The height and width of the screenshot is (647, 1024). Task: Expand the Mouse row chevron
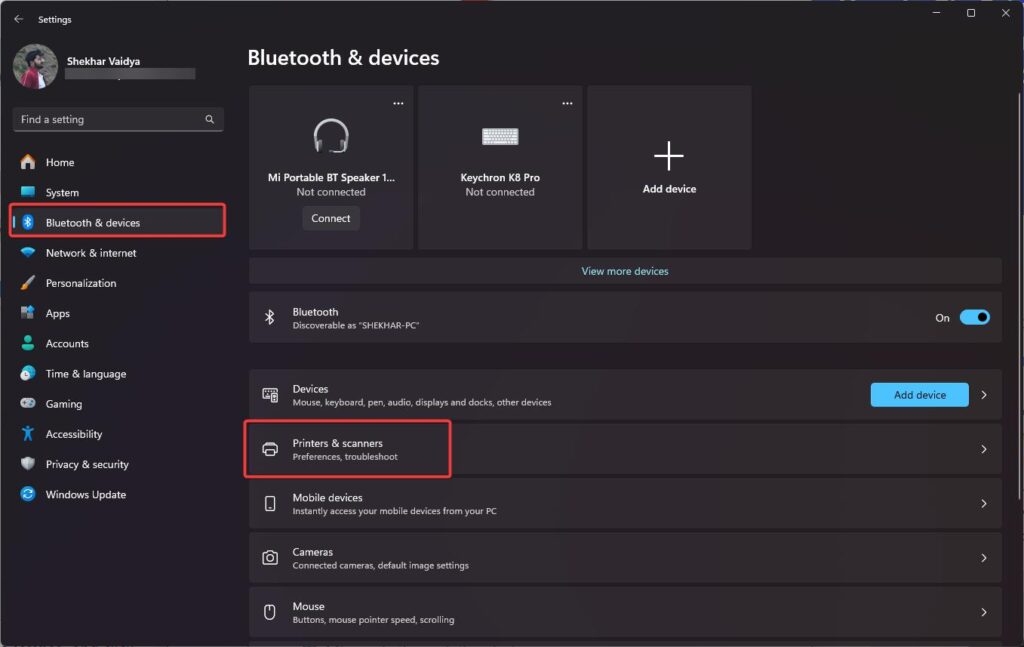click(x=984, y=612)
